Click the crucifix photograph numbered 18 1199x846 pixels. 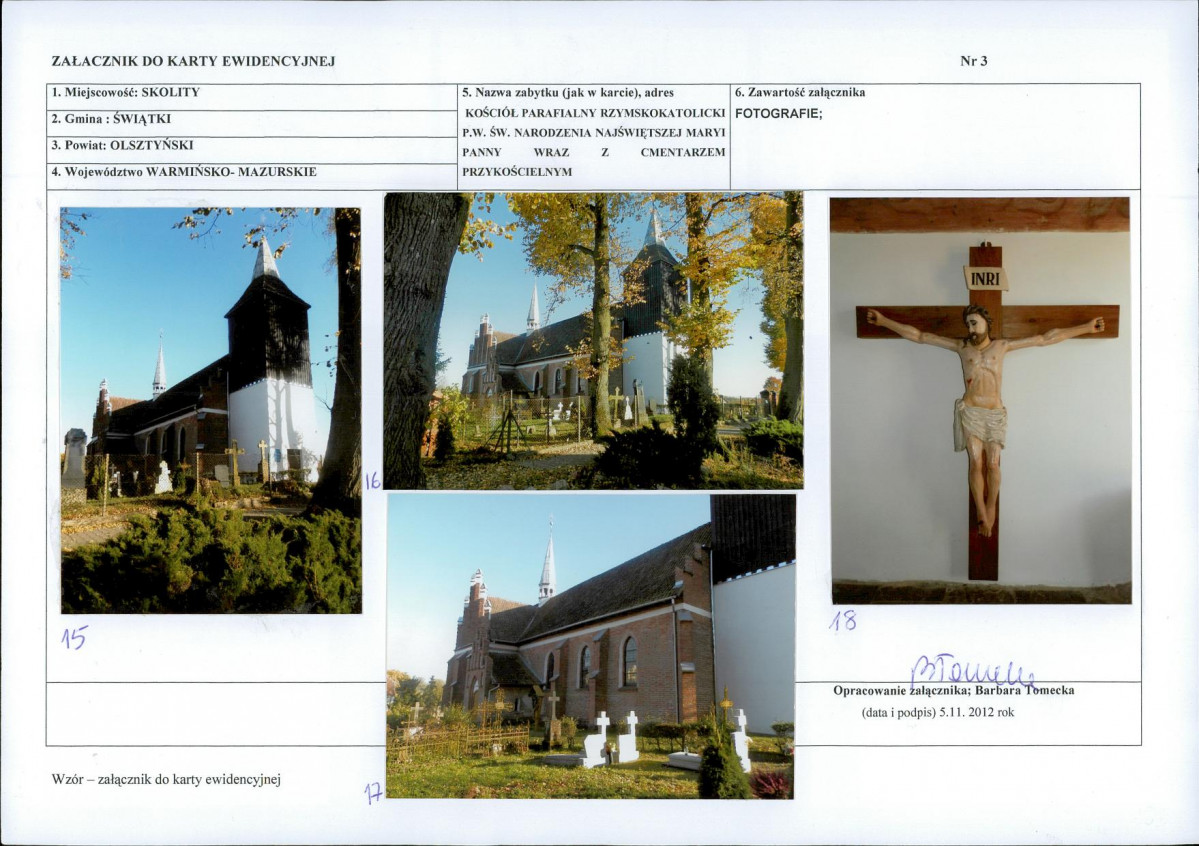[x=980, y=401]
